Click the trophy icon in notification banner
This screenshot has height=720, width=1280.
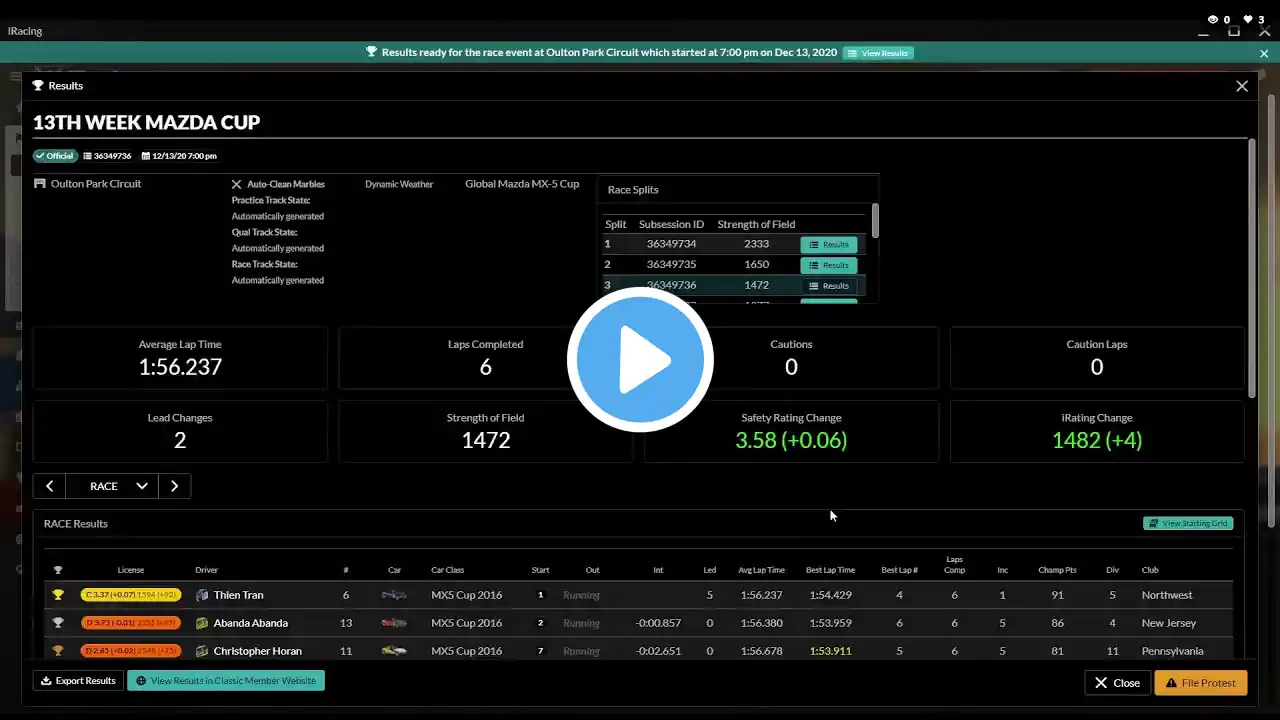(372, 52)
